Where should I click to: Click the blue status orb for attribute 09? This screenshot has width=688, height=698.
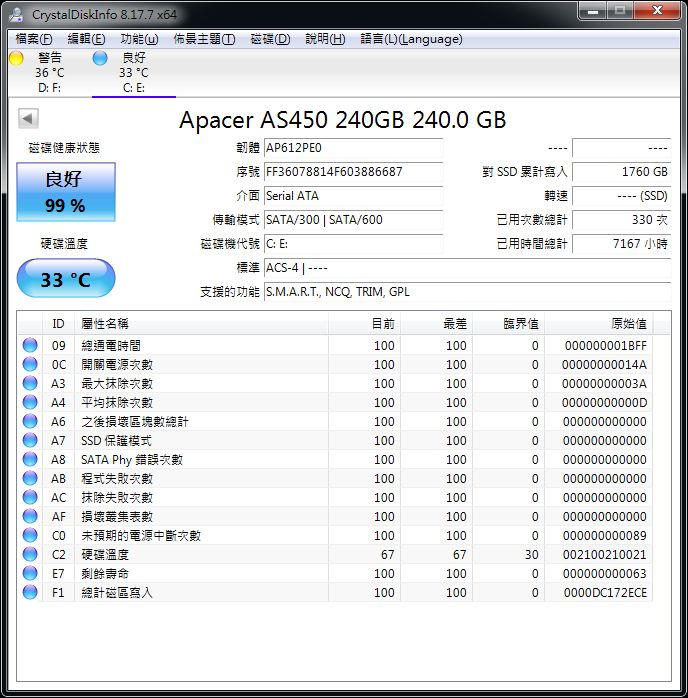click(x=30, y=345)
